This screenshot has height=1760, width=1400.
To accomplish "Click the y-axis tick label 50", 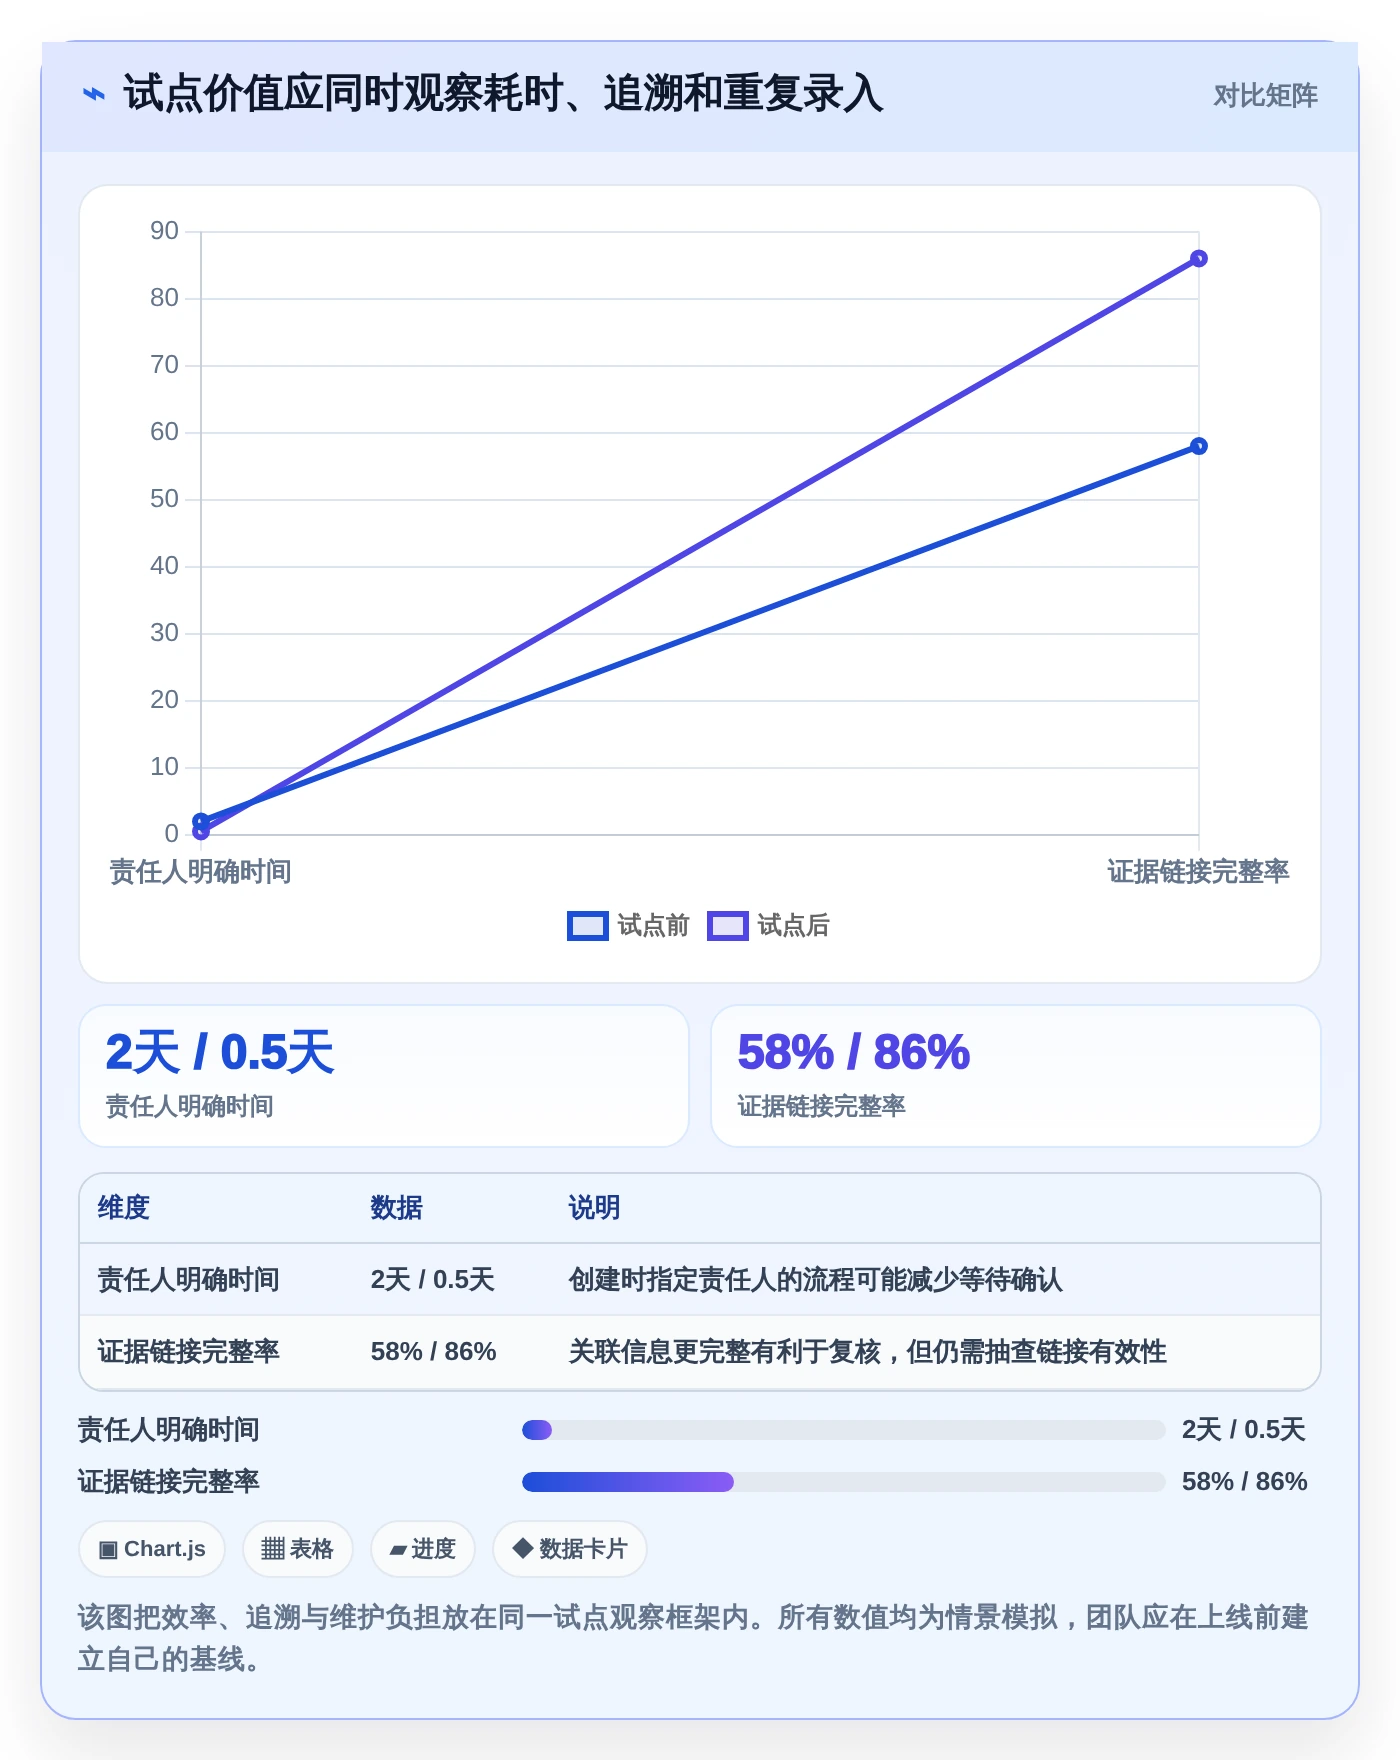I will click(164, 499).
